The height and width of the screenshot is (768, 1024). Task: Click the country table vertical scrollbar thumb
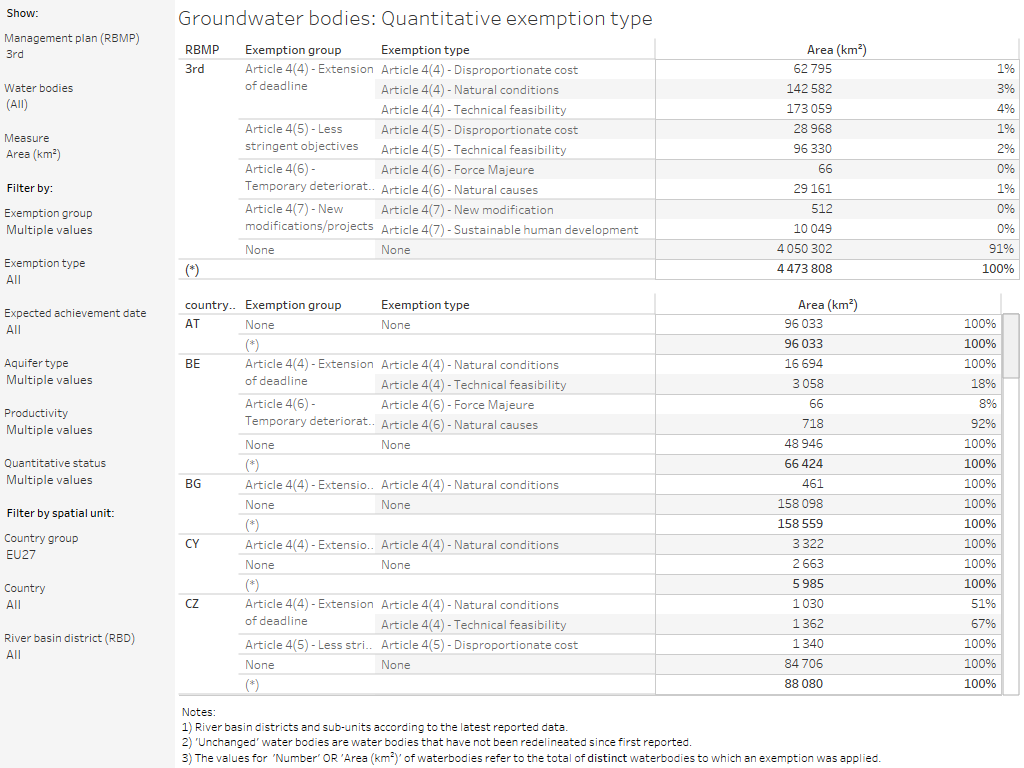point(1010,346)
